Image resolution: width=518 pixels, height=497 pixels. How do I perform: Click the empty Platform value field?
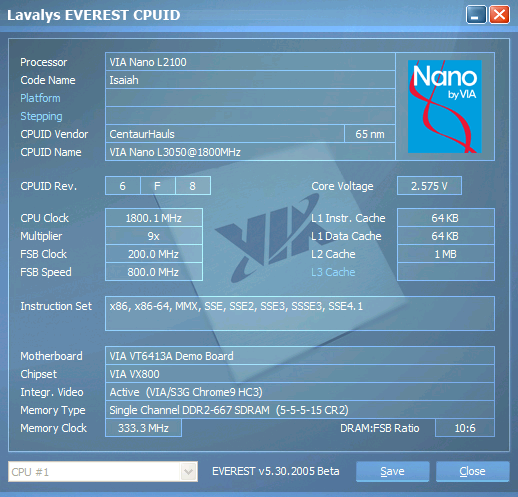250,98
